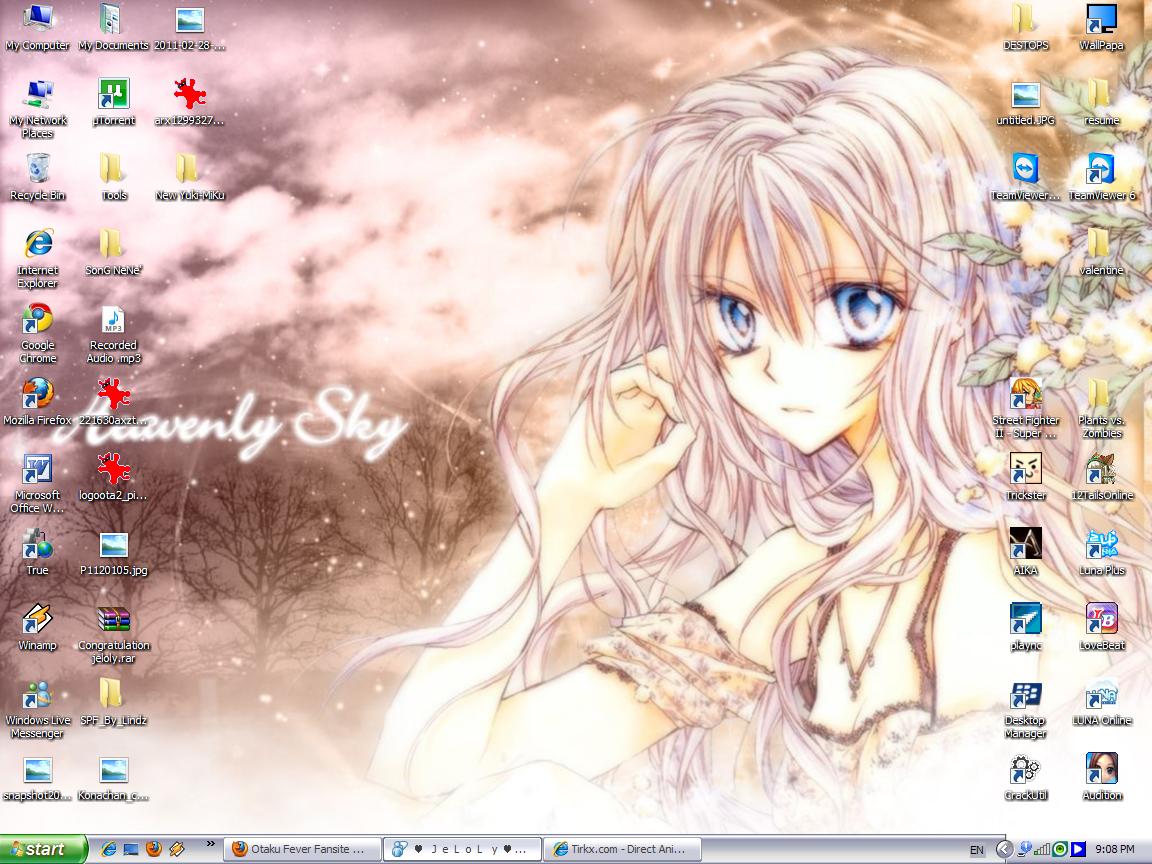Select the TeamViewer... desktop icon next to untitled.JPG column
The height and width of the screenshot is (864, 1152).
[x=1026, y=177]
